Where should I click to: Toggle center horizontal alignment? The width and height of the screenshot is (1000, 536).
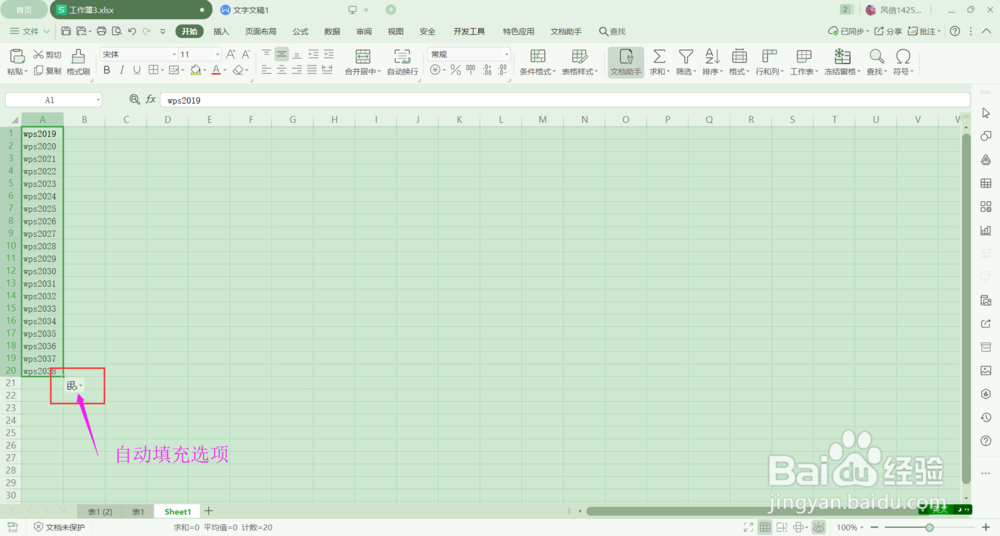point(282,70)
